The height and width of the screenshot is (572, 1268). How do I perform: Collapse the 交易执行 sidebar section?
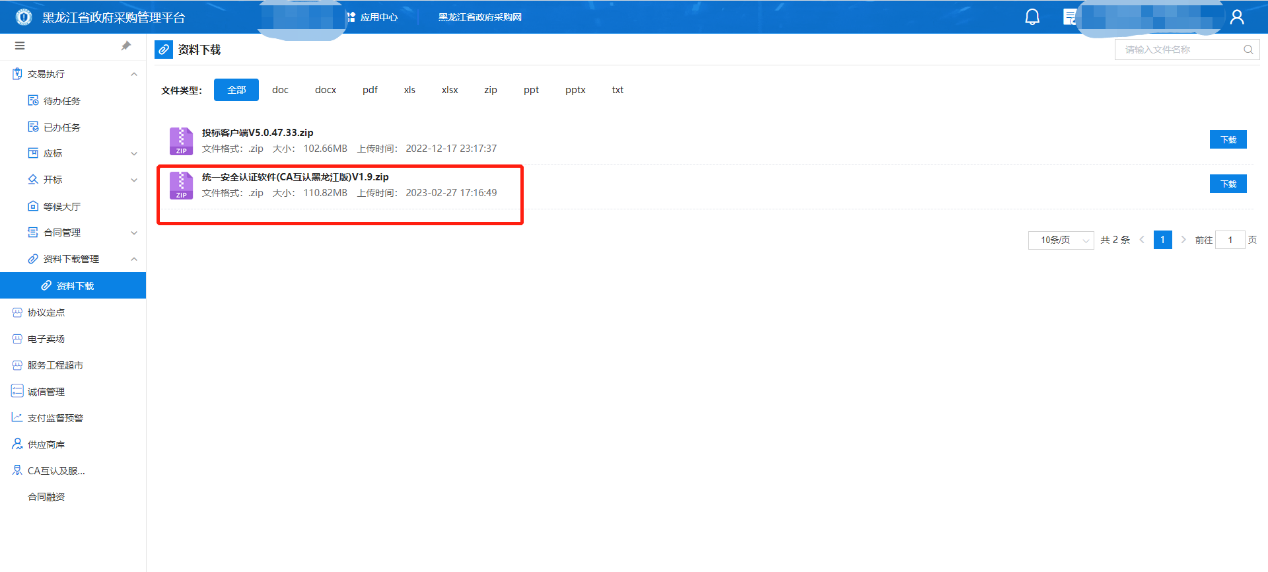[134, 74]
